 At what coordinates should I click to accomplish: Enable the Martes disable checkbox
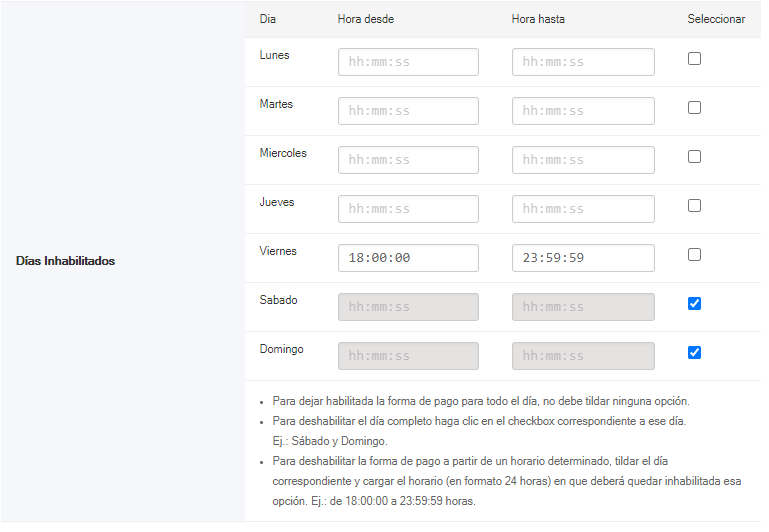tap(694, 107)
